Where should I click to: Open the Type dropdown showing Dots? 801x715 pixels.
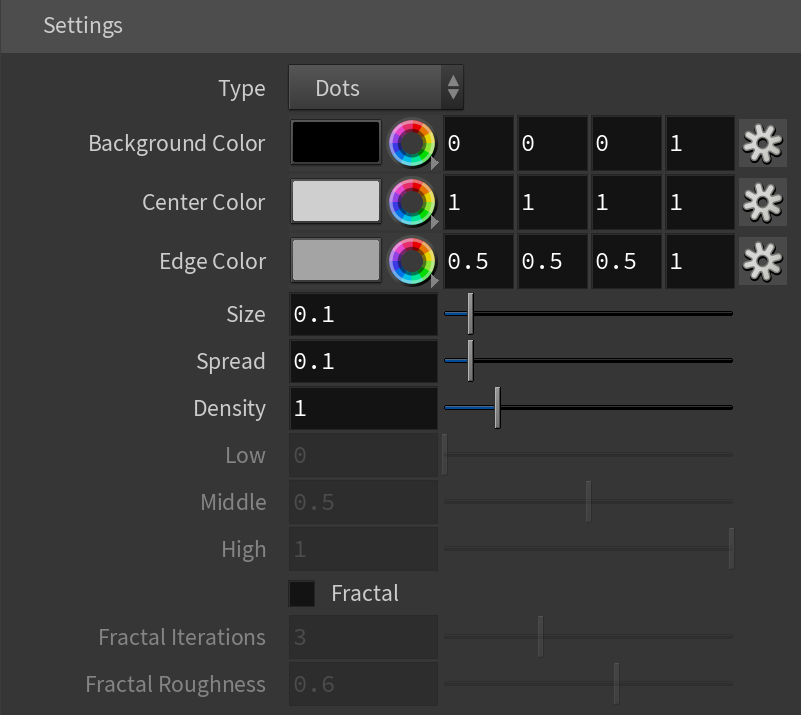376,87
